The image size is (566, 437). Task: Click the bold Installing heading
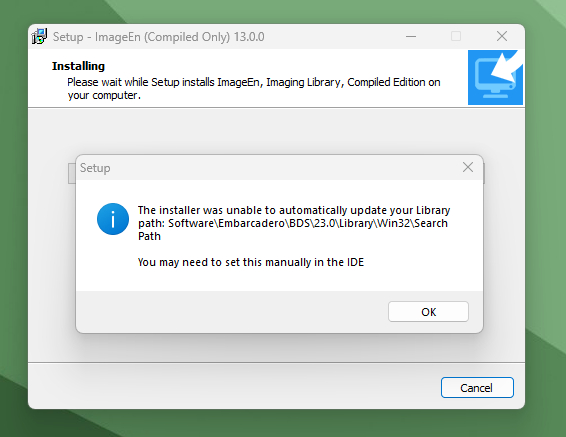[x=78, y=66]
